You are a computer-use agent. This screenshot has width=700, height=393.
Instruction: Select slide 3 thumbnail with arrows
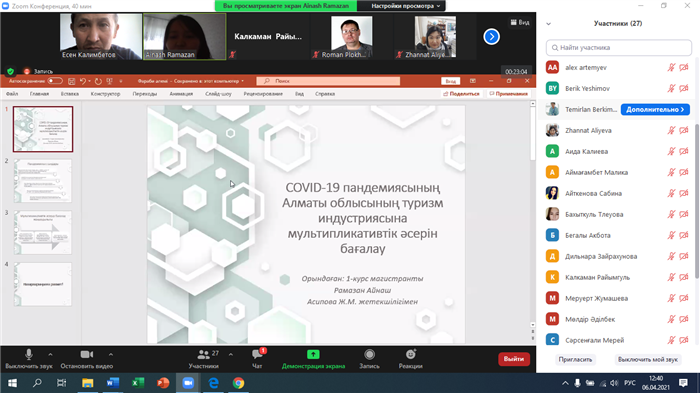pos(43,233)
